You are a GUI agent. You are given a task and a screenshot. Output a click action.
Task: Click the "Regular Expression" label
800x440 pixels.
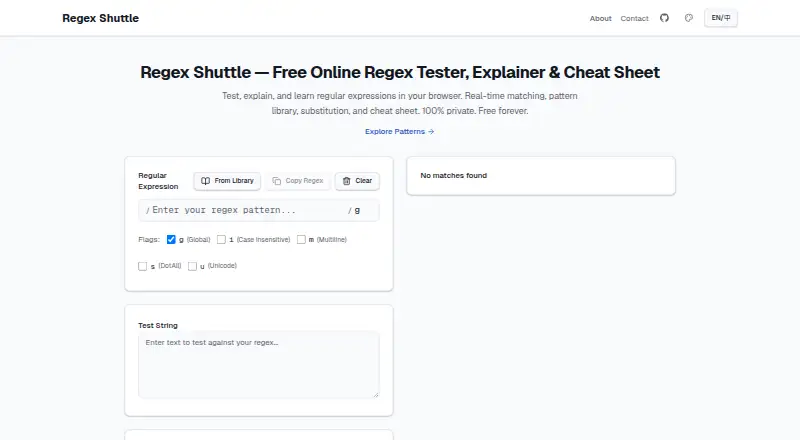point(158,181)
